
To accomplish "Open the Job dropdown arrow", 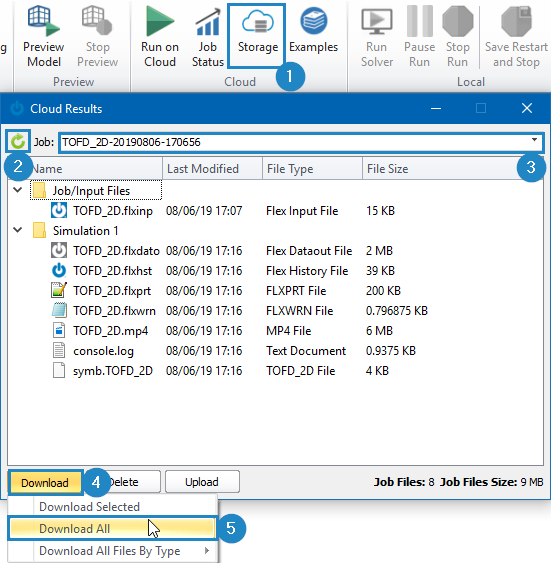I will [534, 140].
